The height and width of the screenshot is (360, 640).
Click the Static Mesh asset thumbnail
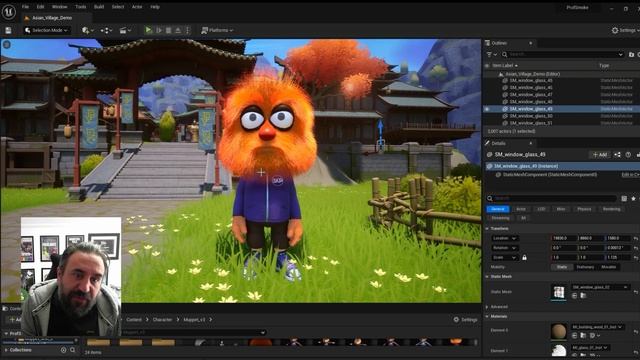point(559,292)
